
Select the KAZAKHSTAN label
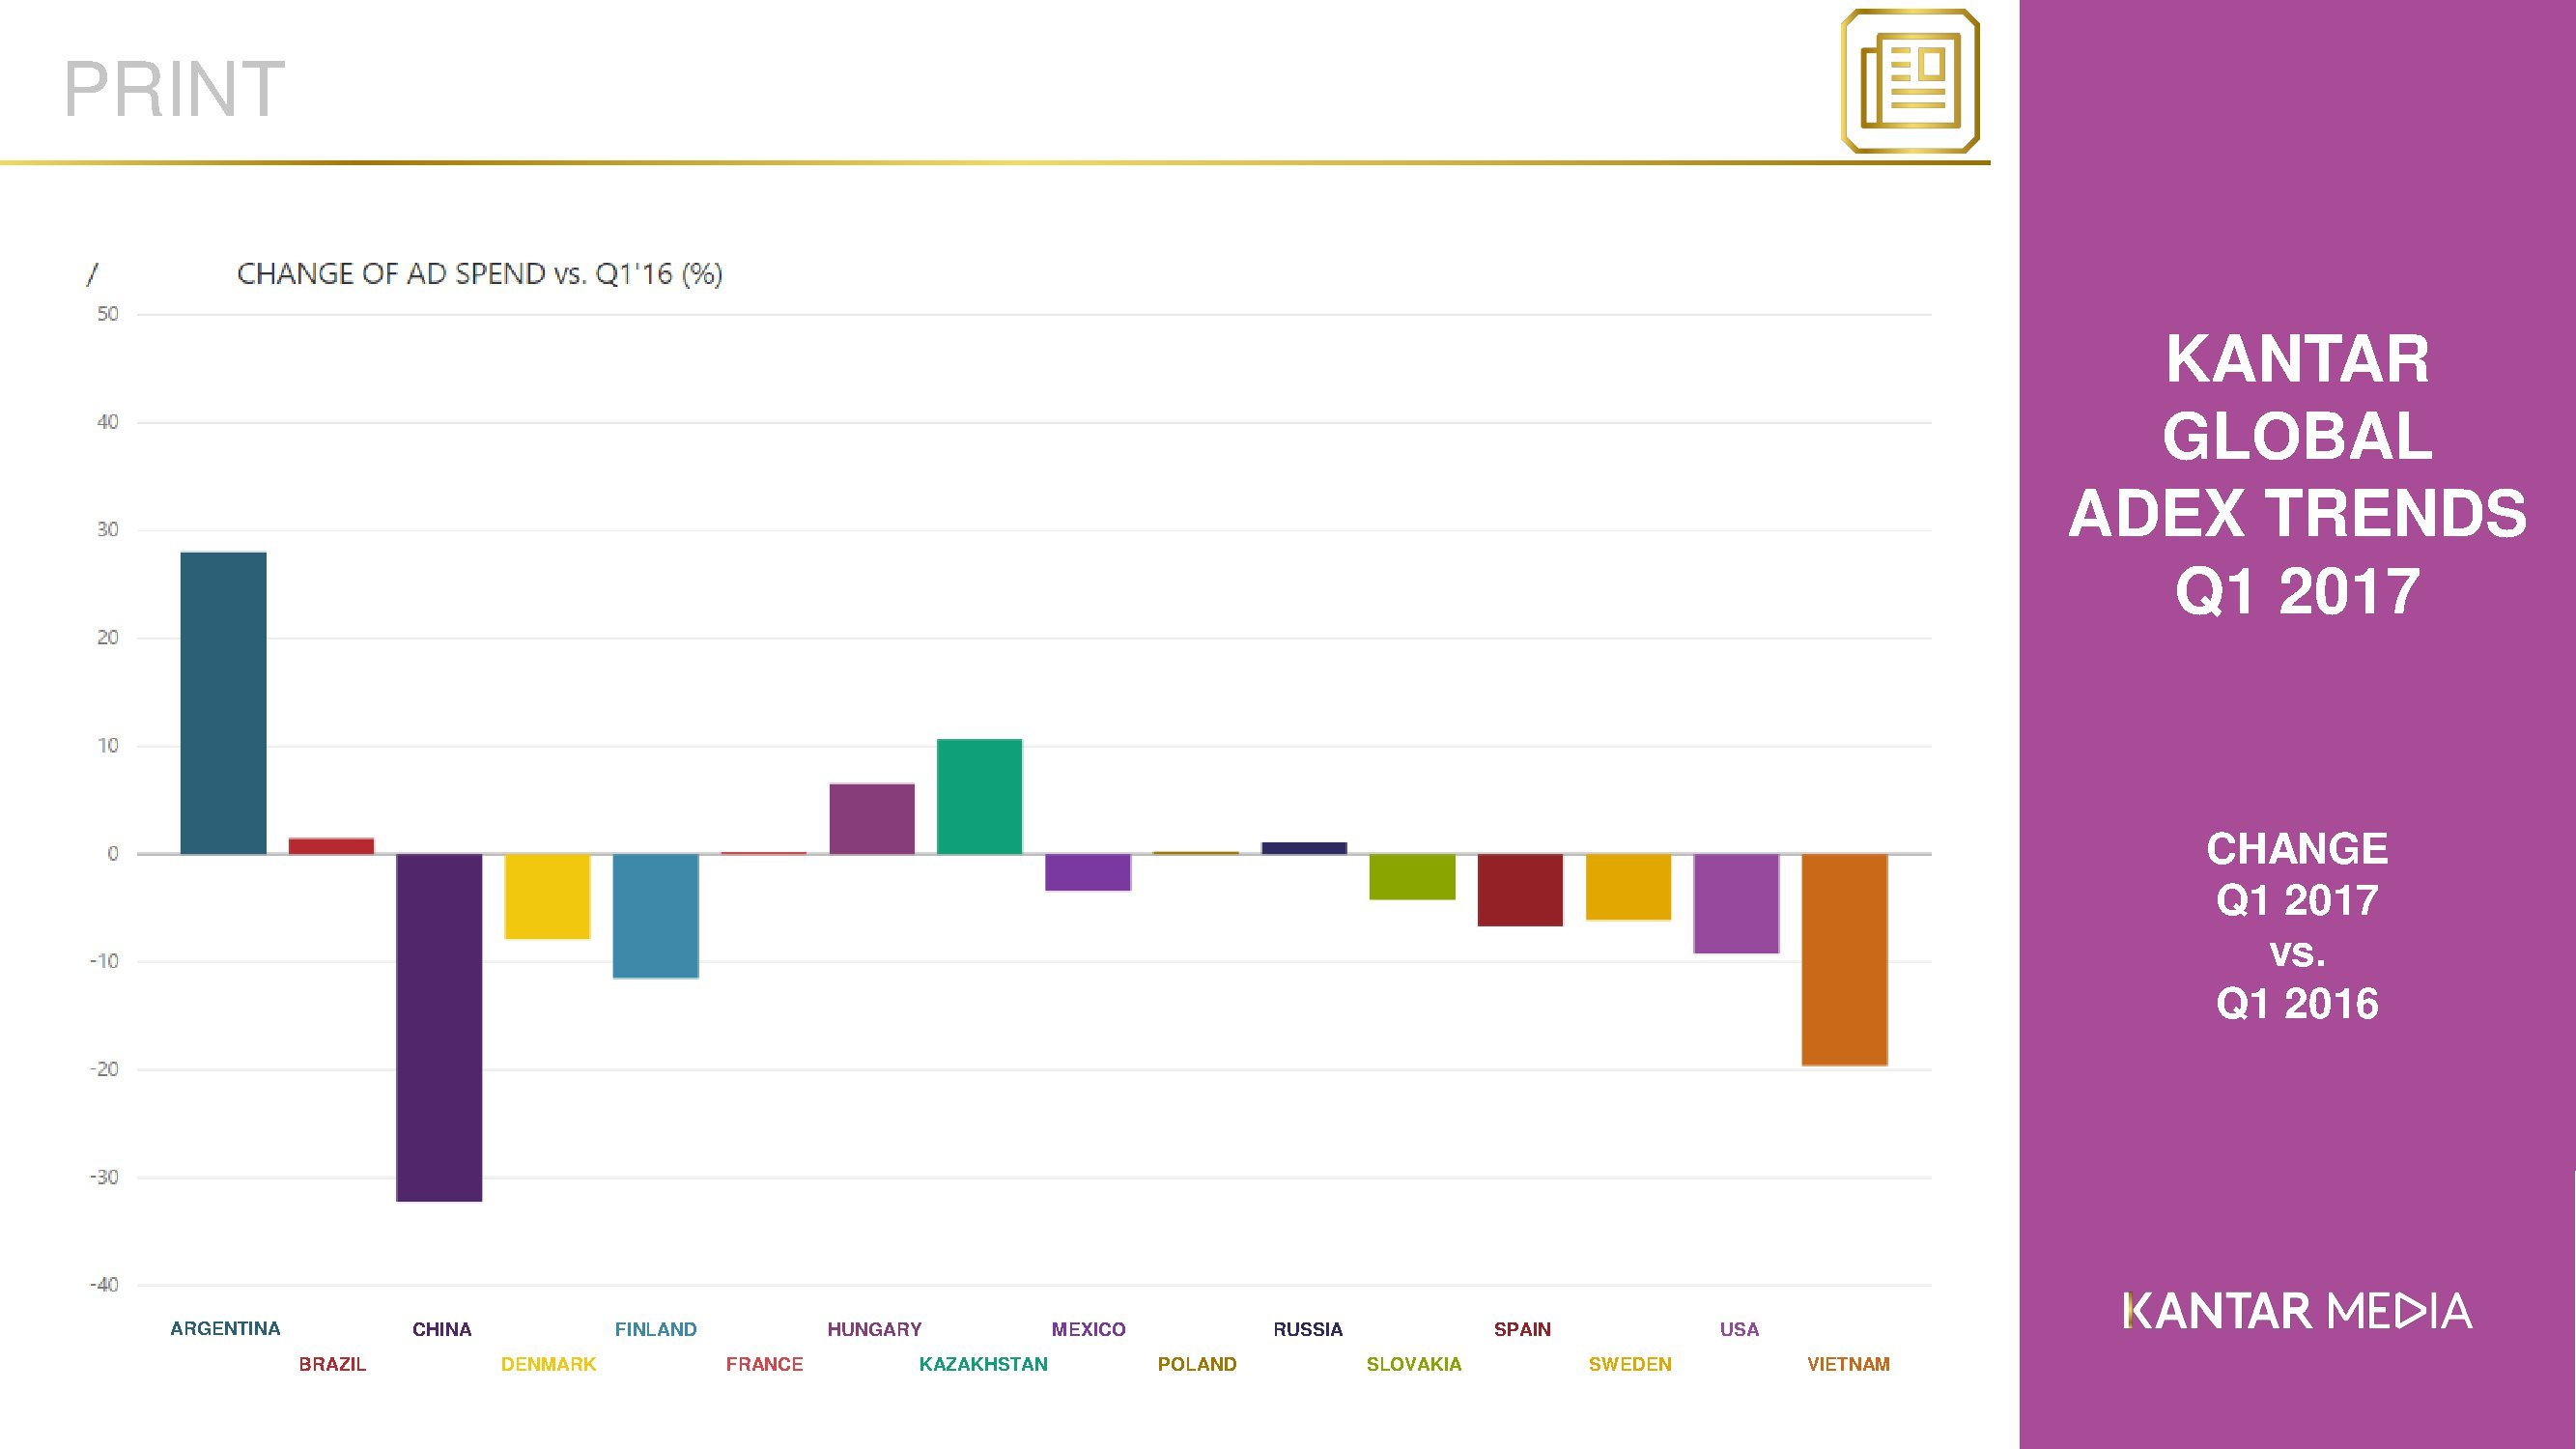point(983,1364)
